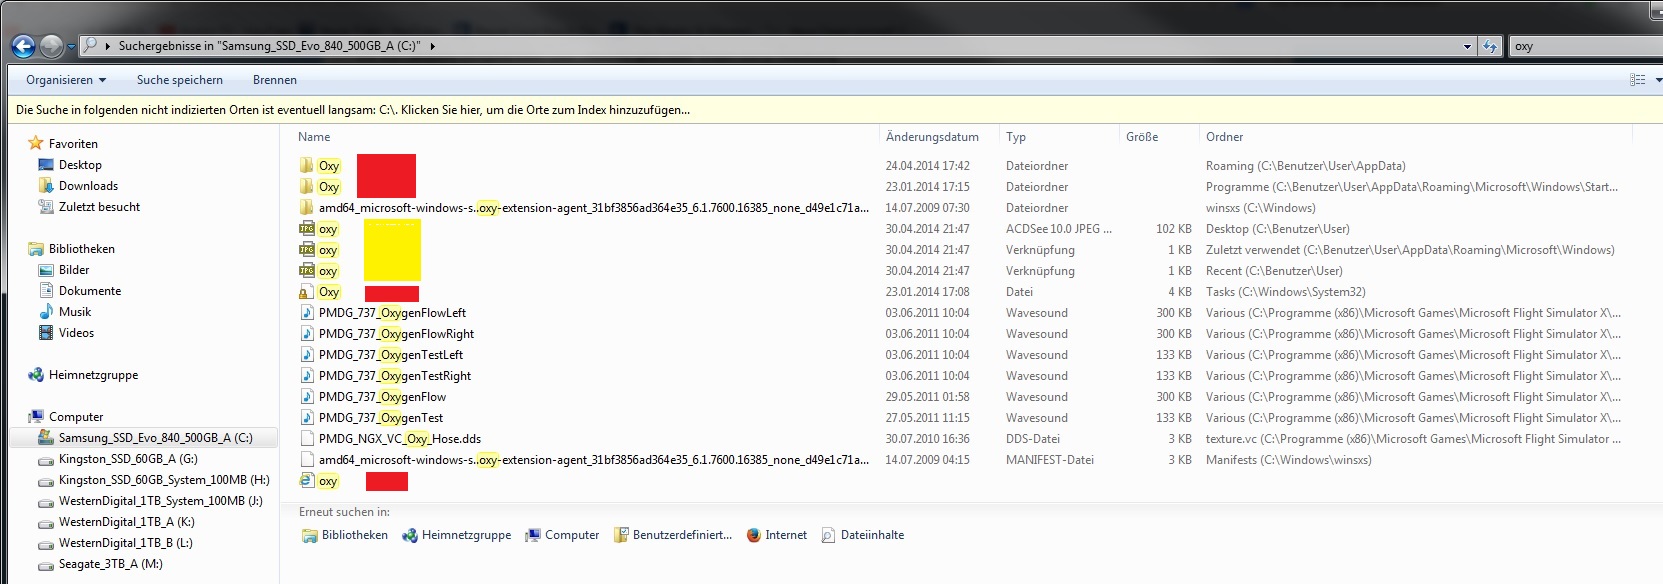Select oxy shortcut in Recent folder
This screenshot has width=1663, height=584.
click(328, 271)
